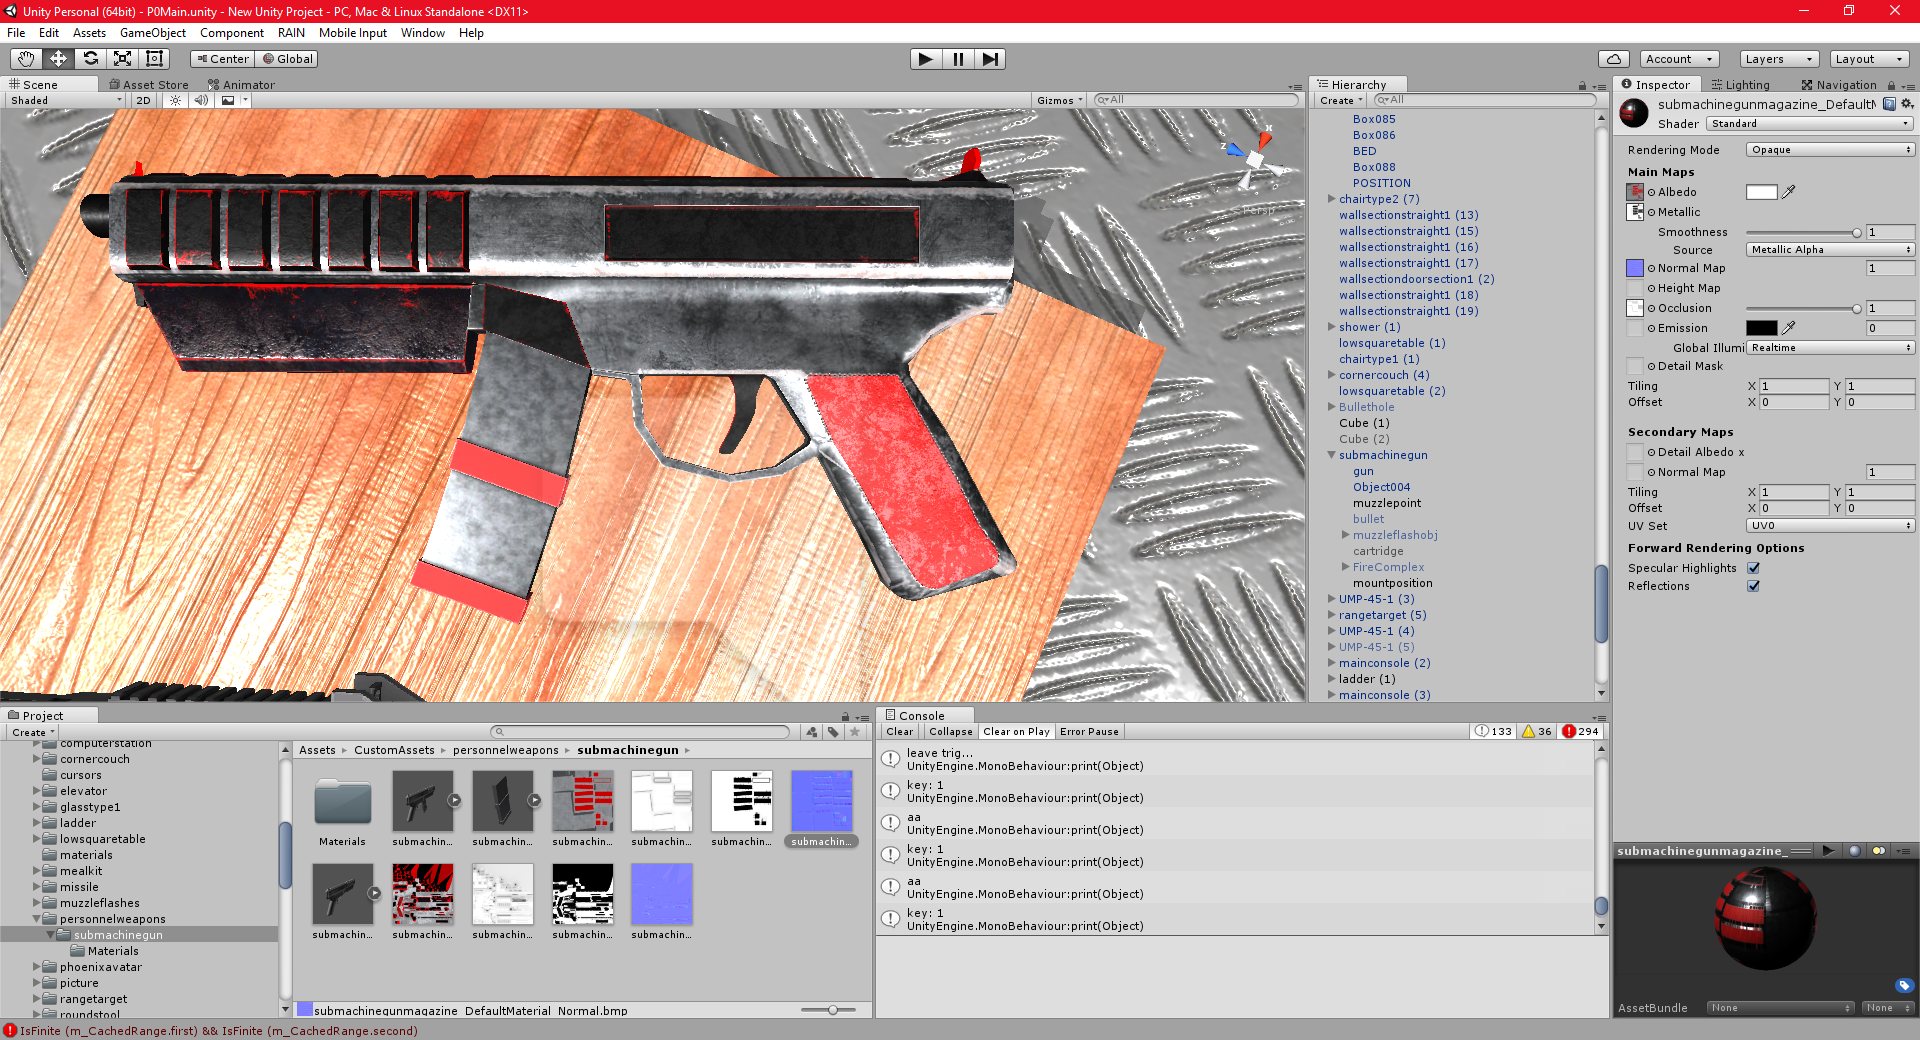
Task: Open the cloud services icon
Action: coord(1613,59)
